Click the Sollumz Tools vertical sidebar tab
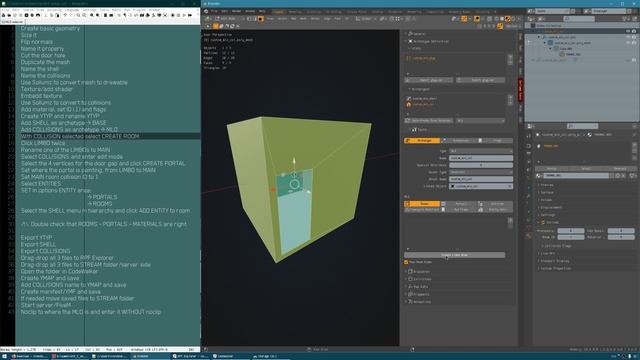Screen dimensions: 640x360 tap(520, 89)
